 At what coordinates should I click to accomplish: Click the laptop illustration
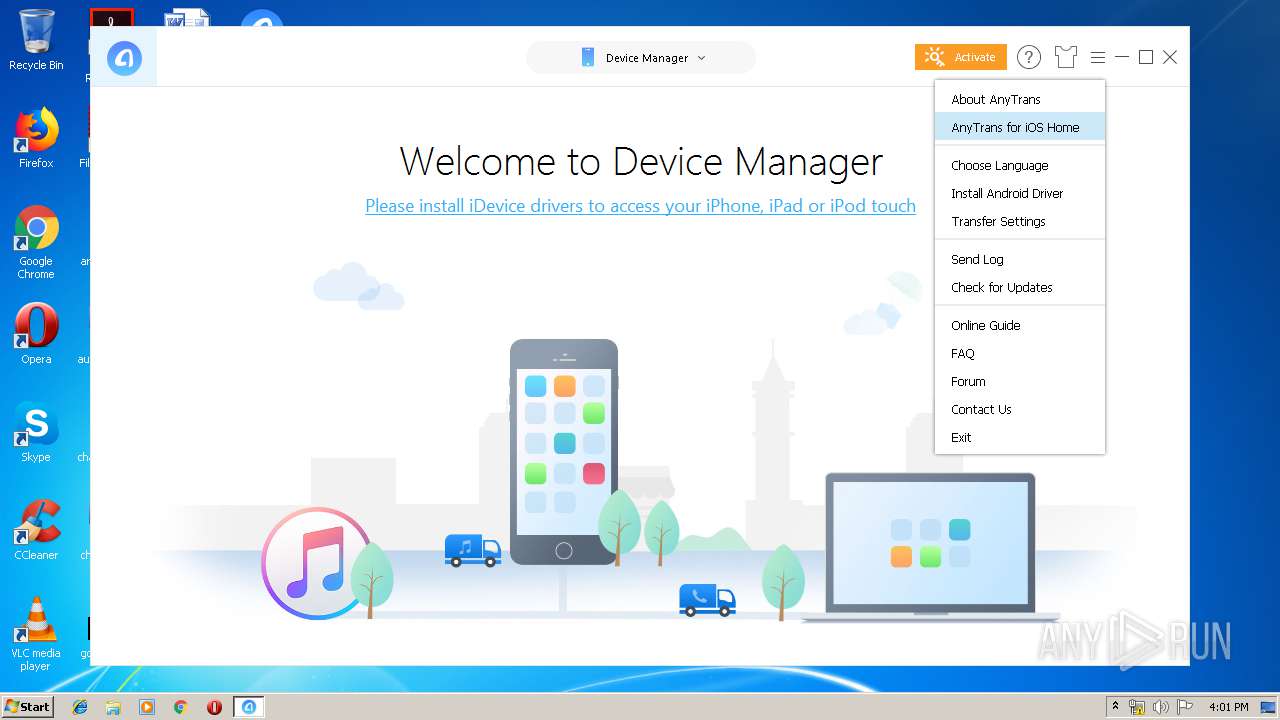pos(930,547)
